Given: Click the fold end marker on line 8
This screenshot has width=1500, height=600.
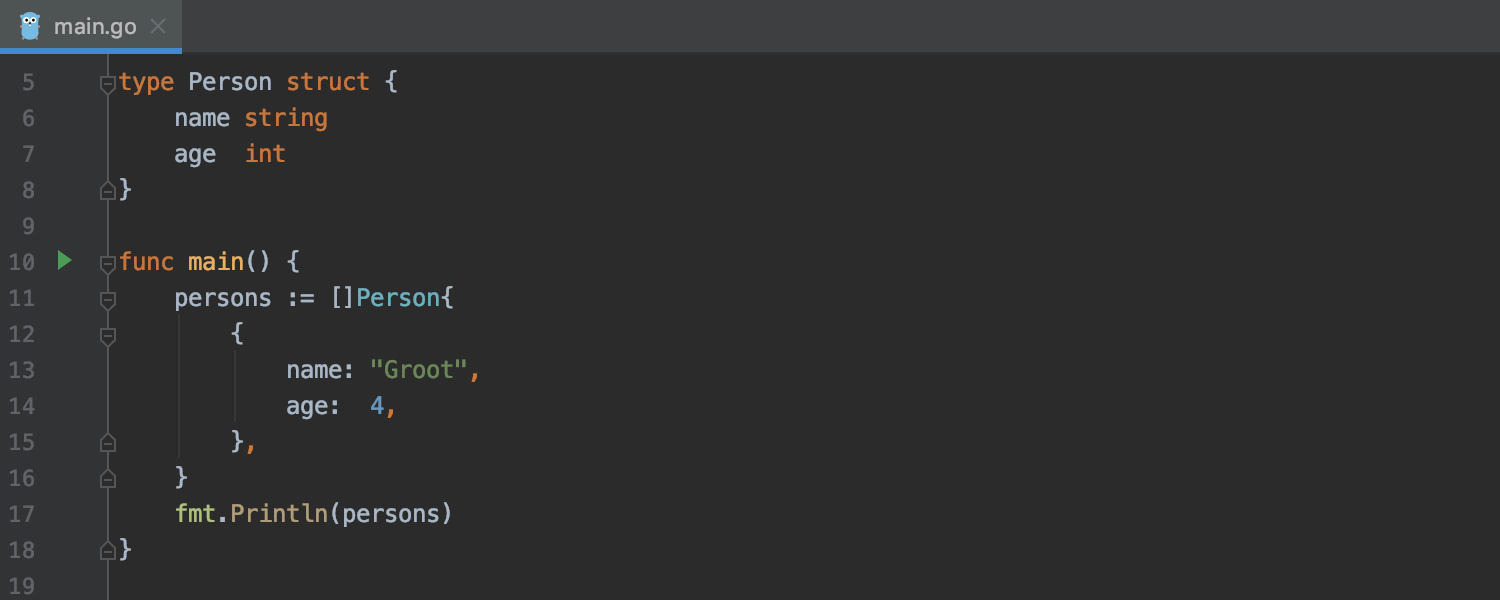Looking at the screenshot, I should point(108,190).
